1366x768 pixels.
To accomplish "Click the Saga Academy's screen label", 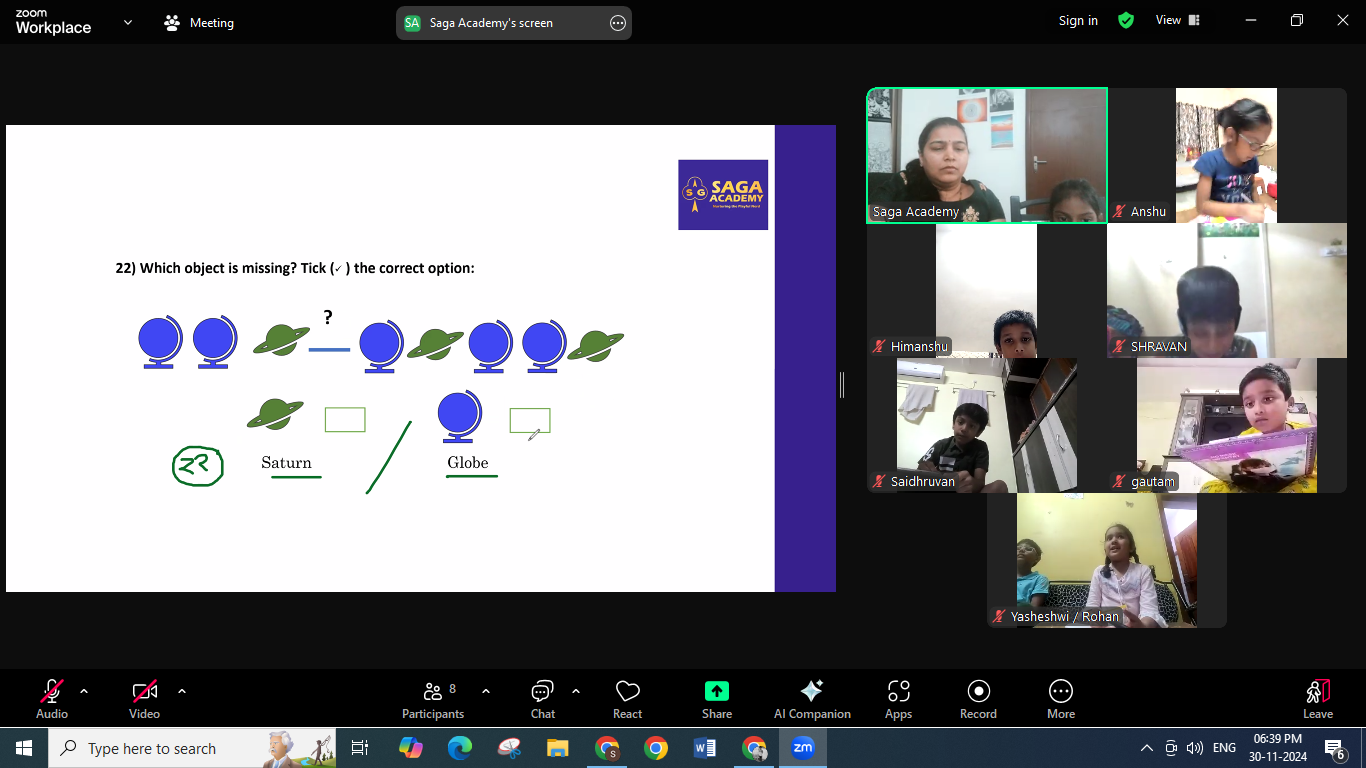I will click(x=491, y=23).
